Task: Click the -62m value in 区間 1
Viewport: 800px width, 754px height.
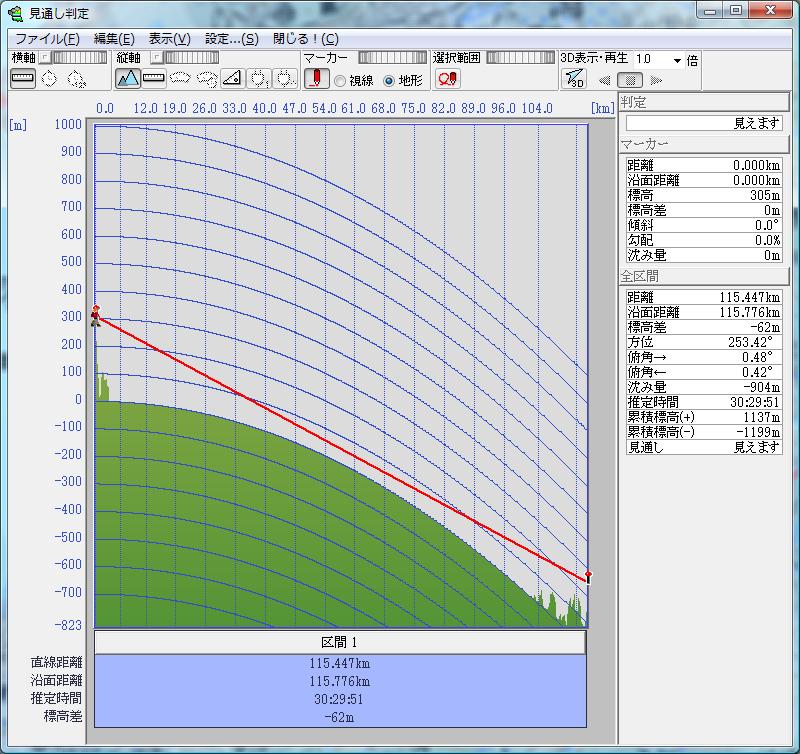Action: [340, 717]
